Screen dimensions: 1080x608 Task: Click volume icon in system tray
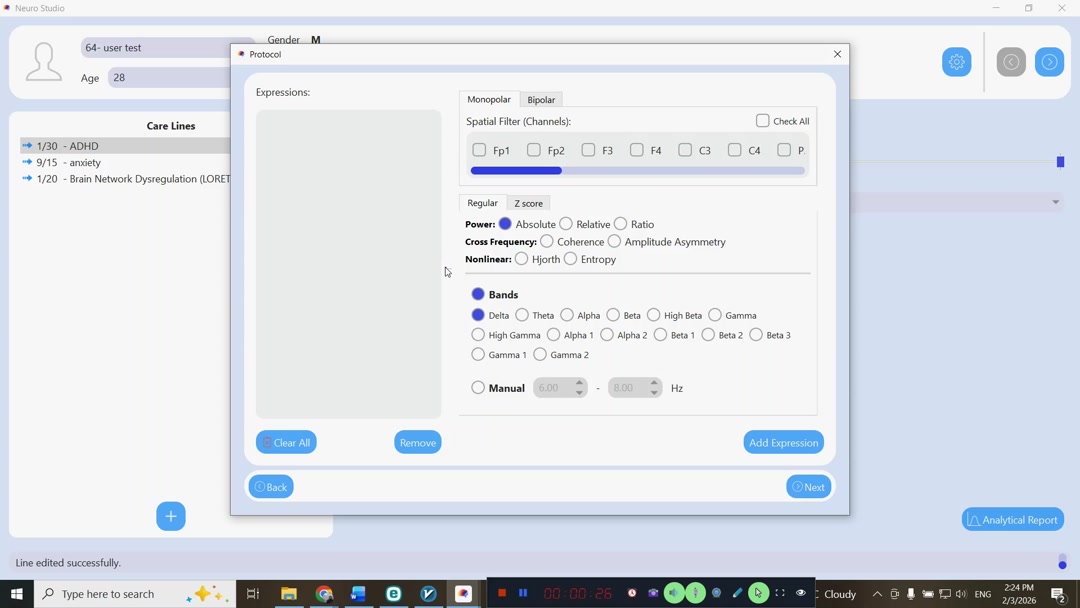tap(962, 593)
